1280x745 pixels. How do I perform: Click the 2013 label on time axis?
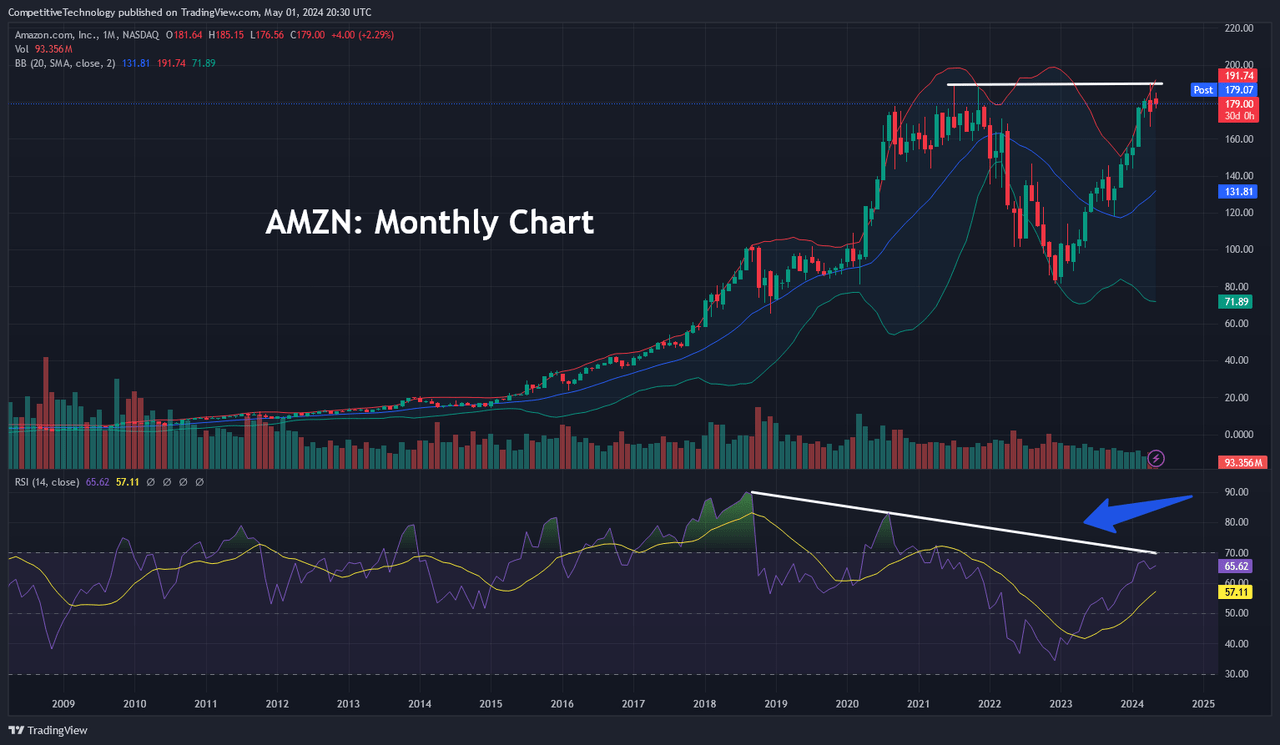[x=348, y=704]
